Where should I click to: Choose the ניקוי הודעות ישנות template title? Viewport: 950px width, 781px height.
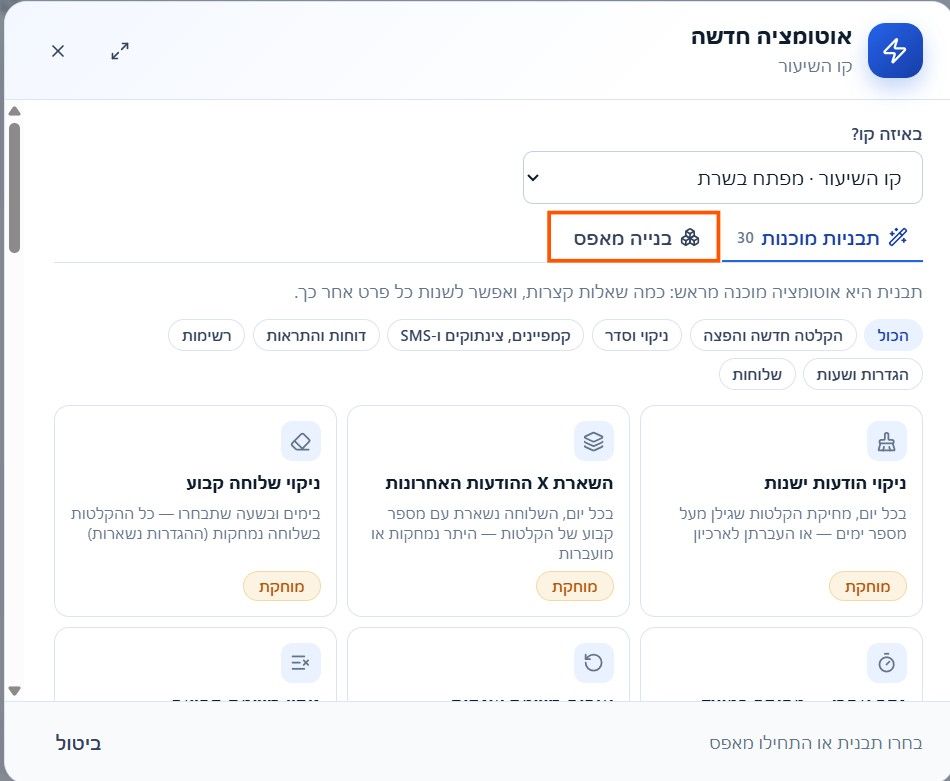pyautogui.click(x=835, y=483)
